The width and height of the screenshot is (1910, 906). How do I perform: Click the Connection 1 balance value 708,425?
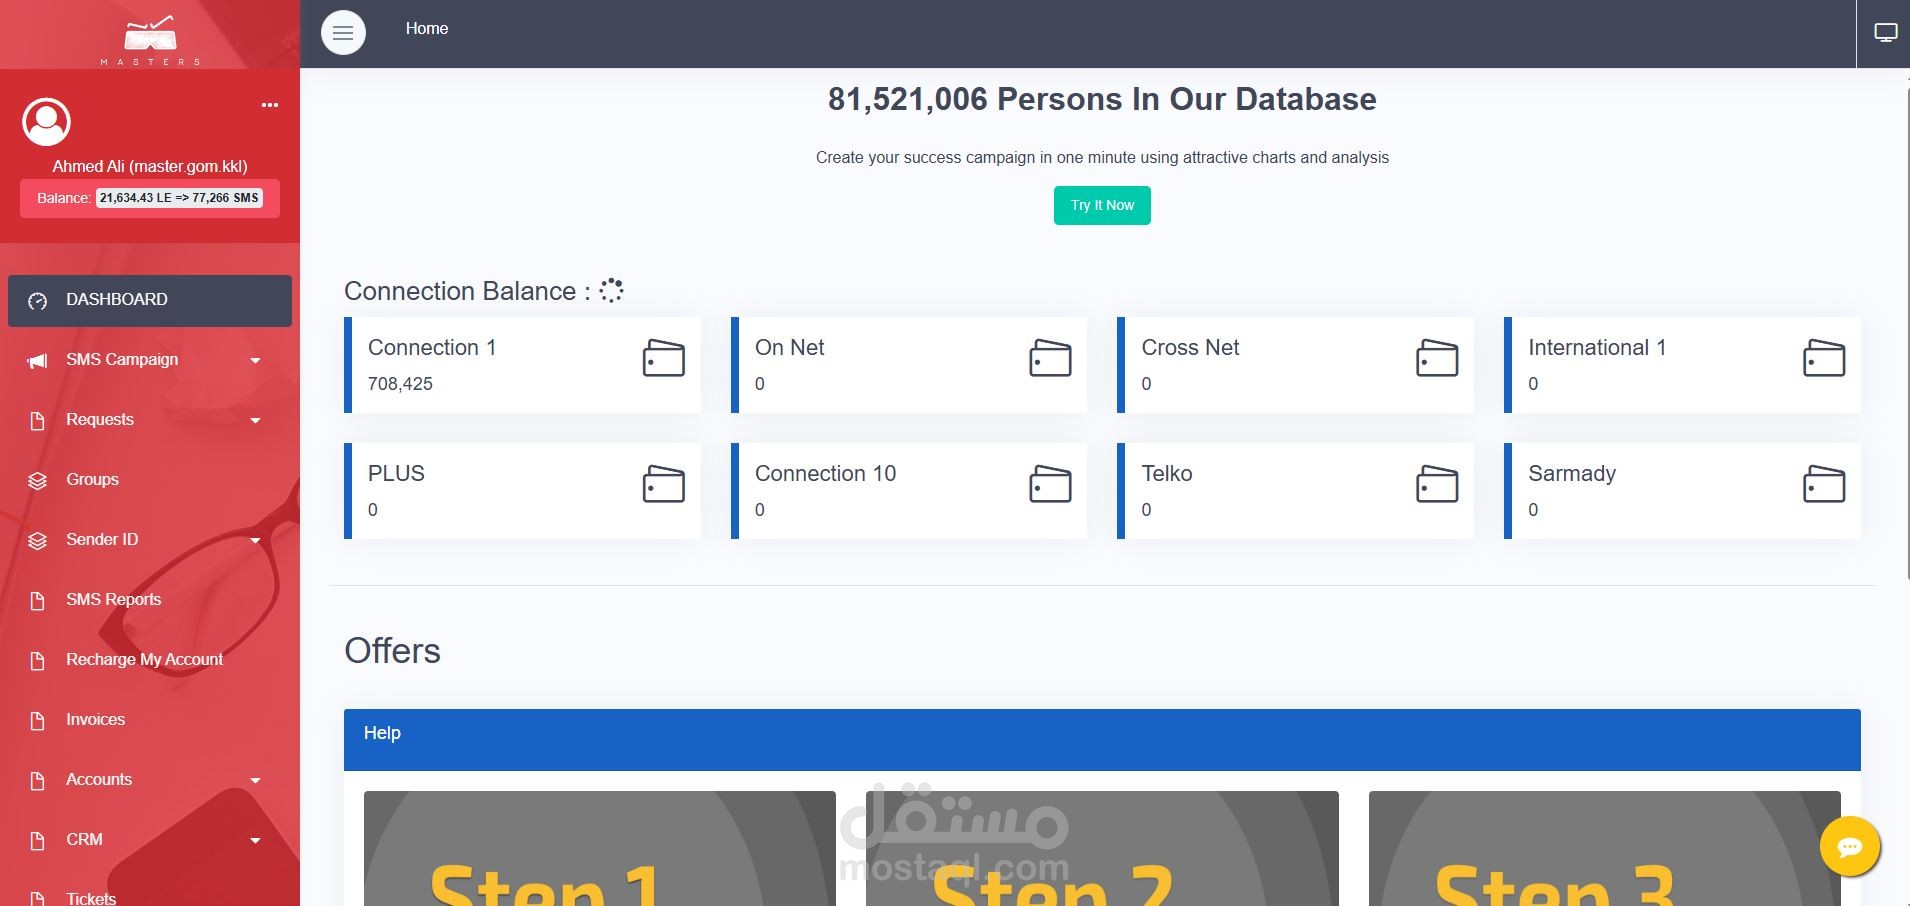pyautogui.click(x=400, y=384)
